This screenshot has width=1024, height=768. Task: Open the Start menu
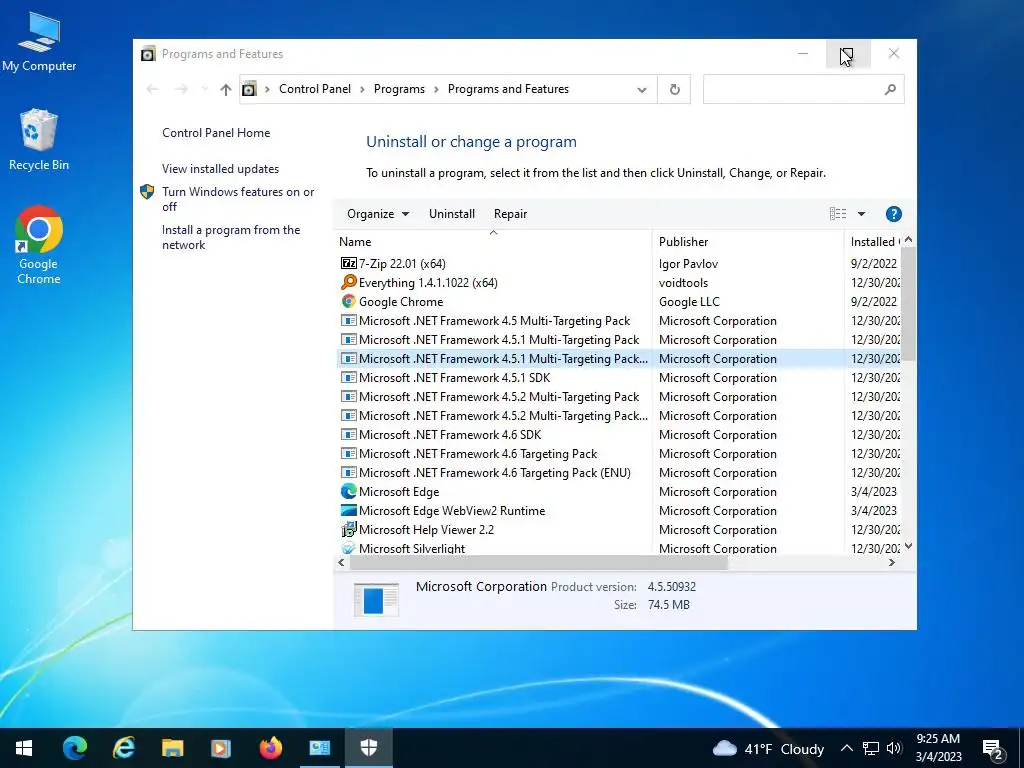24,748
